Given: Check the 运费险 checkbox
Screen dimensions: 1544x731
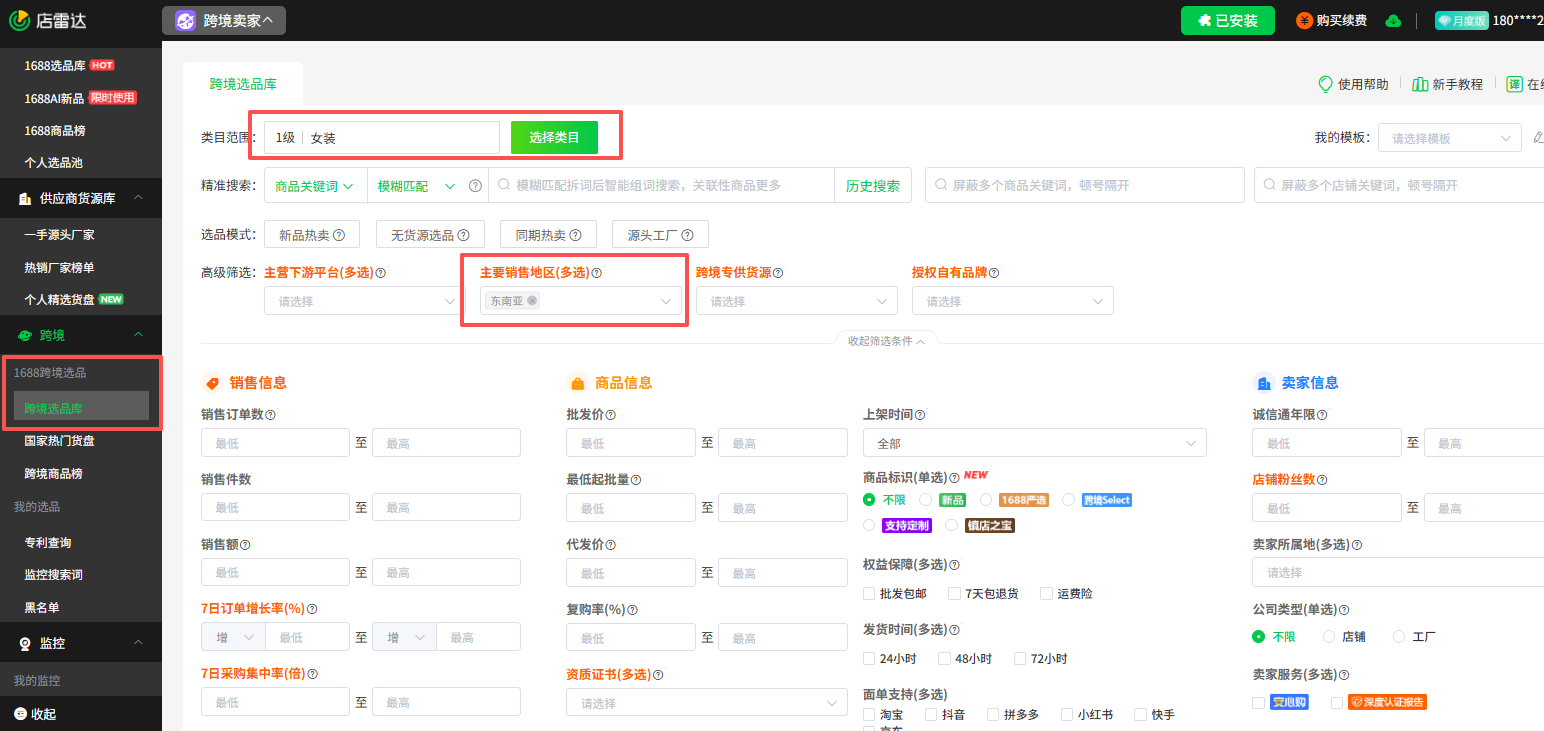Looking at the screenshot, I should coord(1046,593).
